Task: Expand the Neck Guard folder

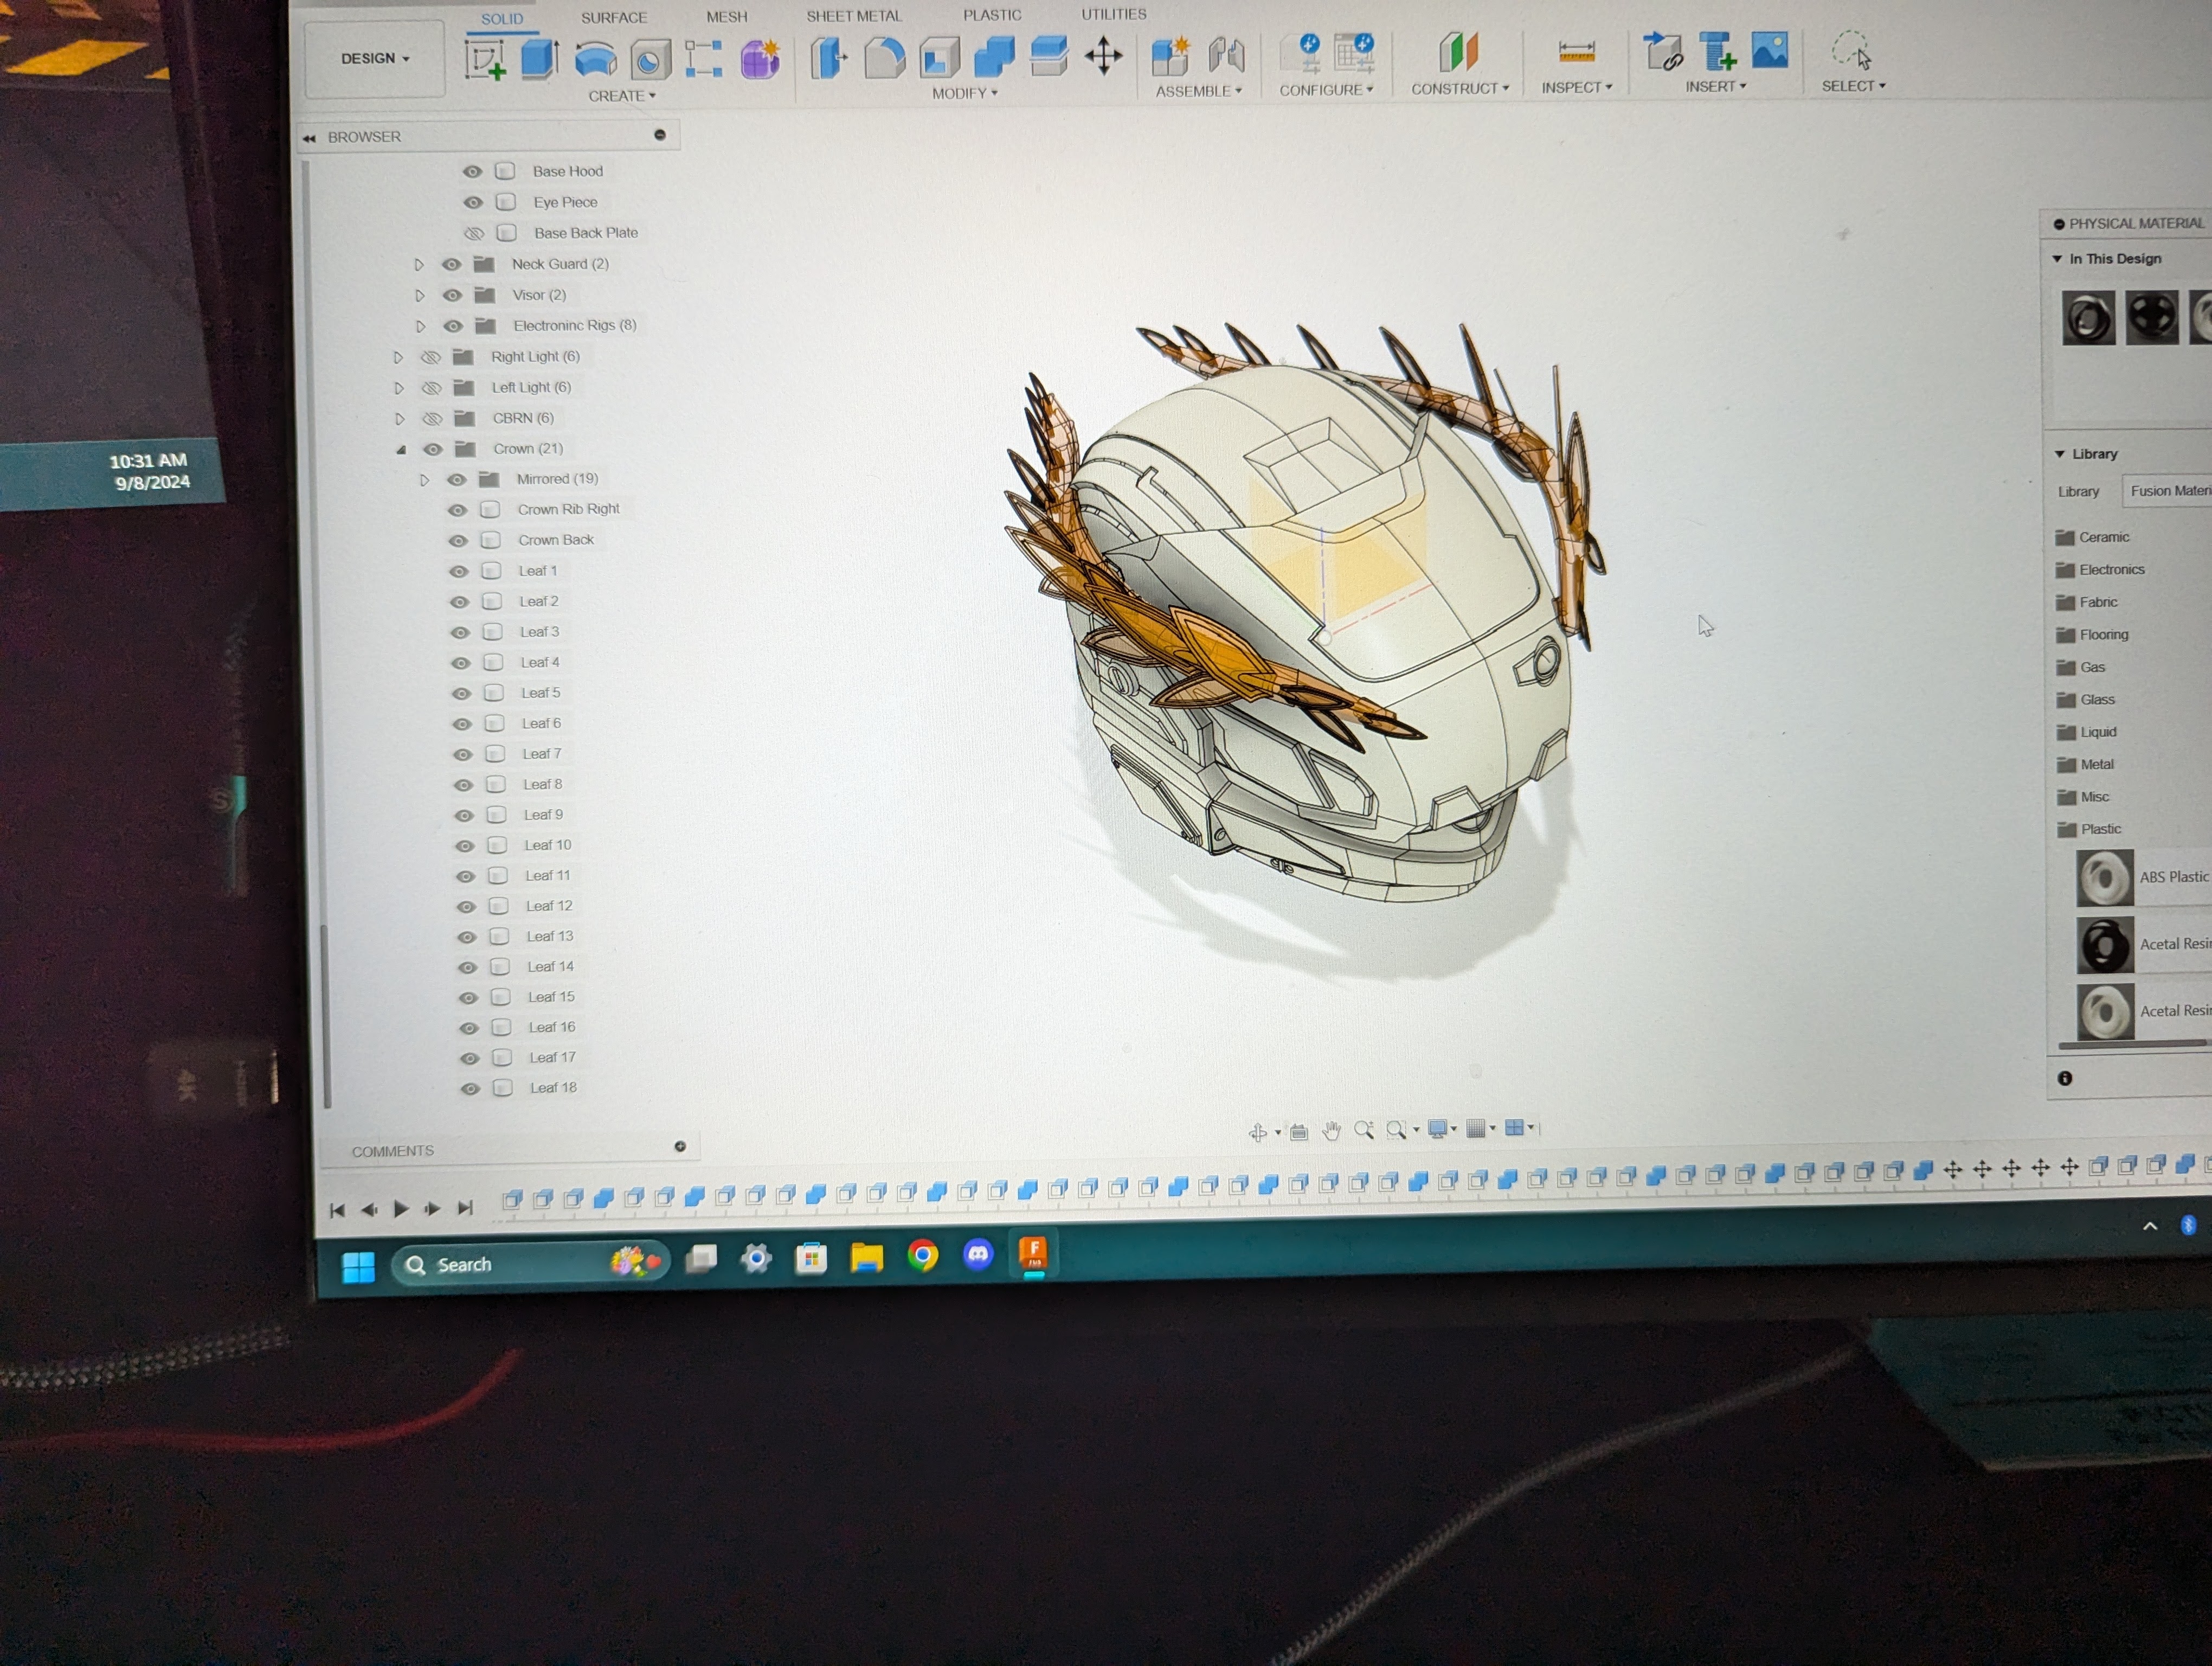Action: click(419, 265)
